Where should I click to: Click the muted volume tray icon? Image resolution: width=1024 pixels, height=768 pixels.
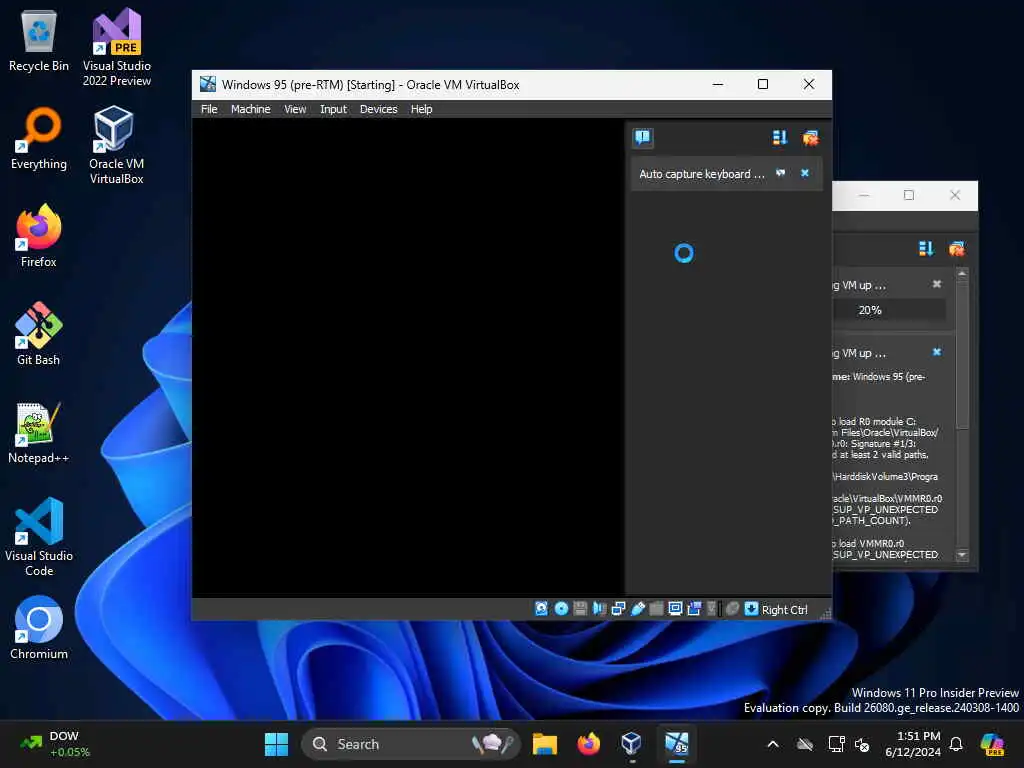(862, 744)
